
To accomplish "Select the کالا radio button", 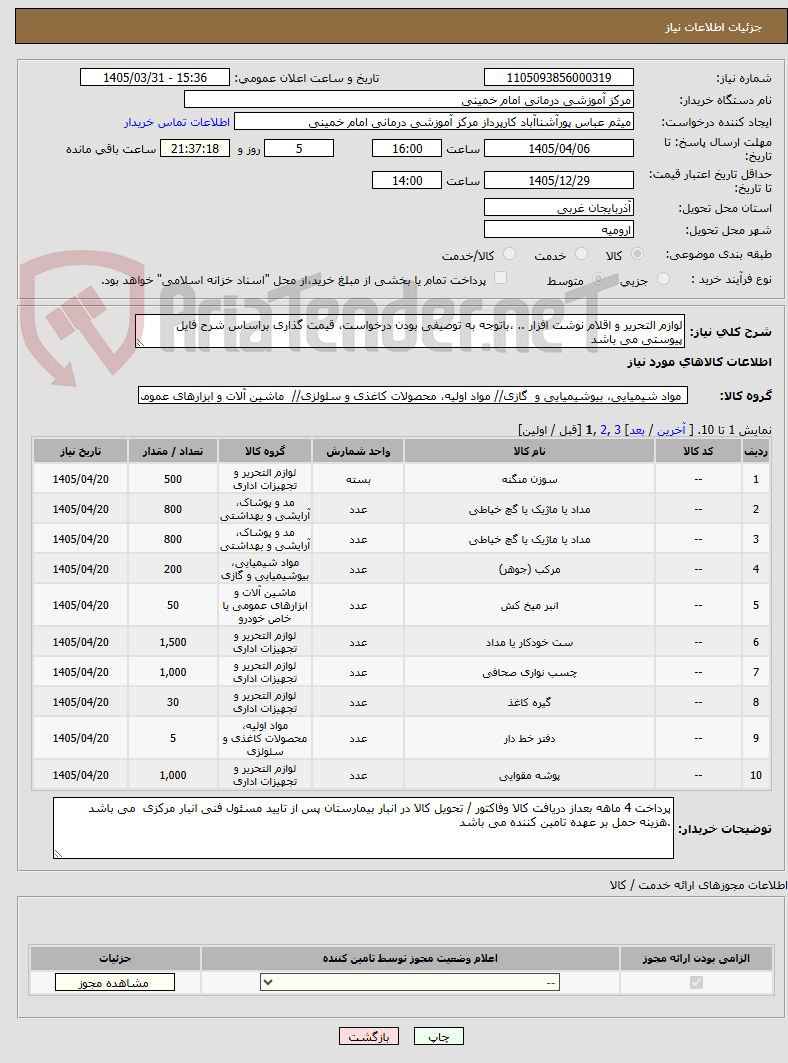I will [637, 254].
